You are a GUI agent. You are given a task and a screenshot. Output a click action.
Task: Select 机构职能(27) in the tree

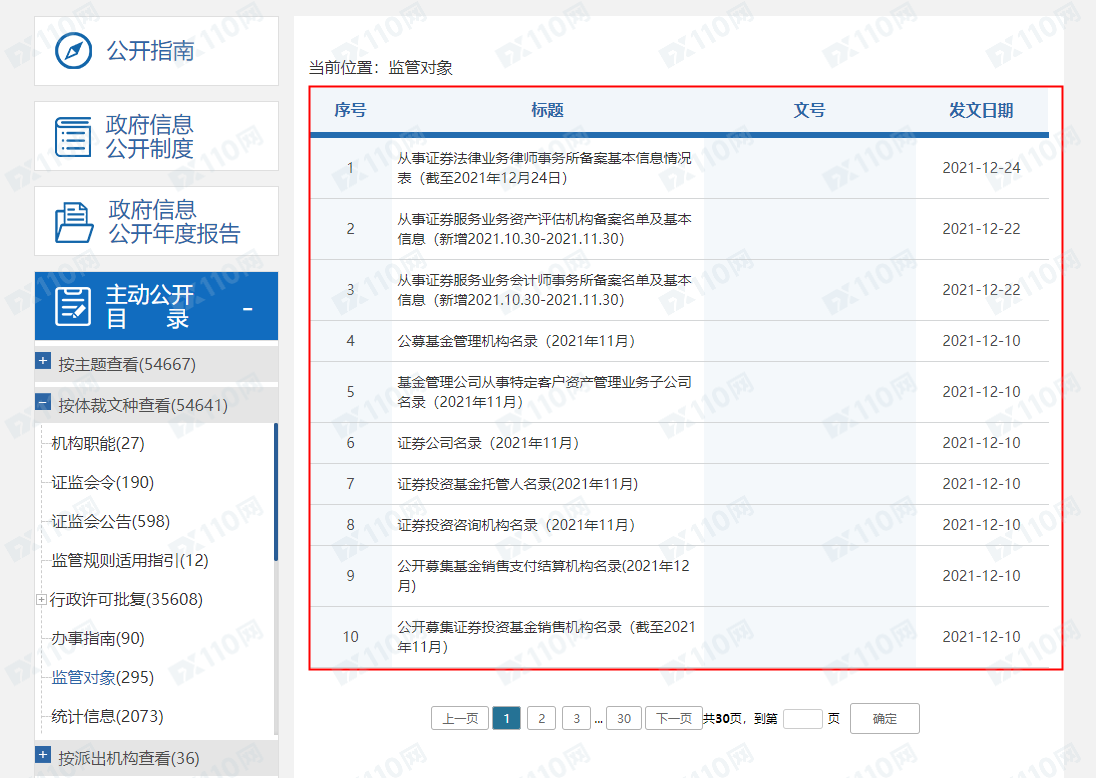(98, 443)
